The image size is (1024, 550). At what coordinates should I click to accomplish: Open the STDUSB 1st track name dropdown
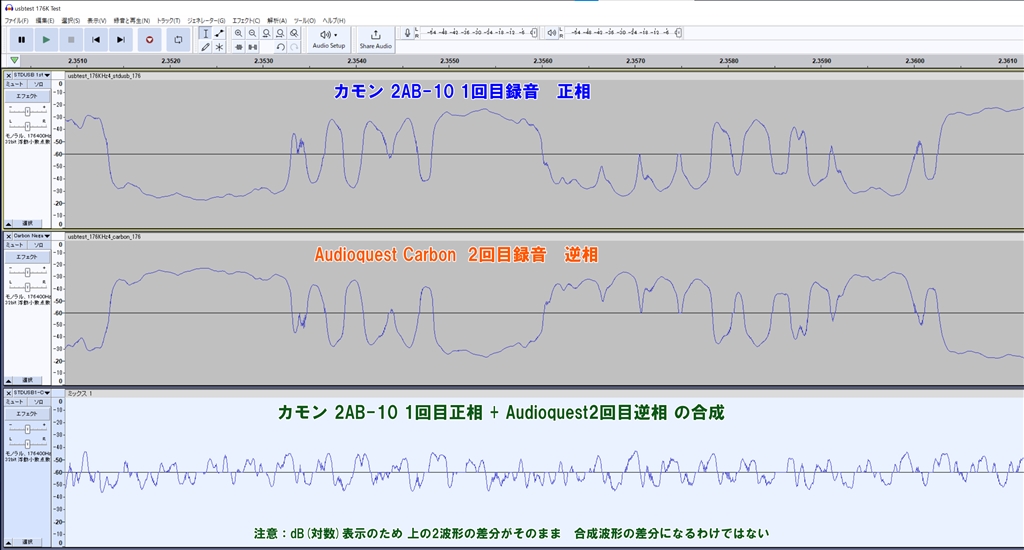click(32, 76)
